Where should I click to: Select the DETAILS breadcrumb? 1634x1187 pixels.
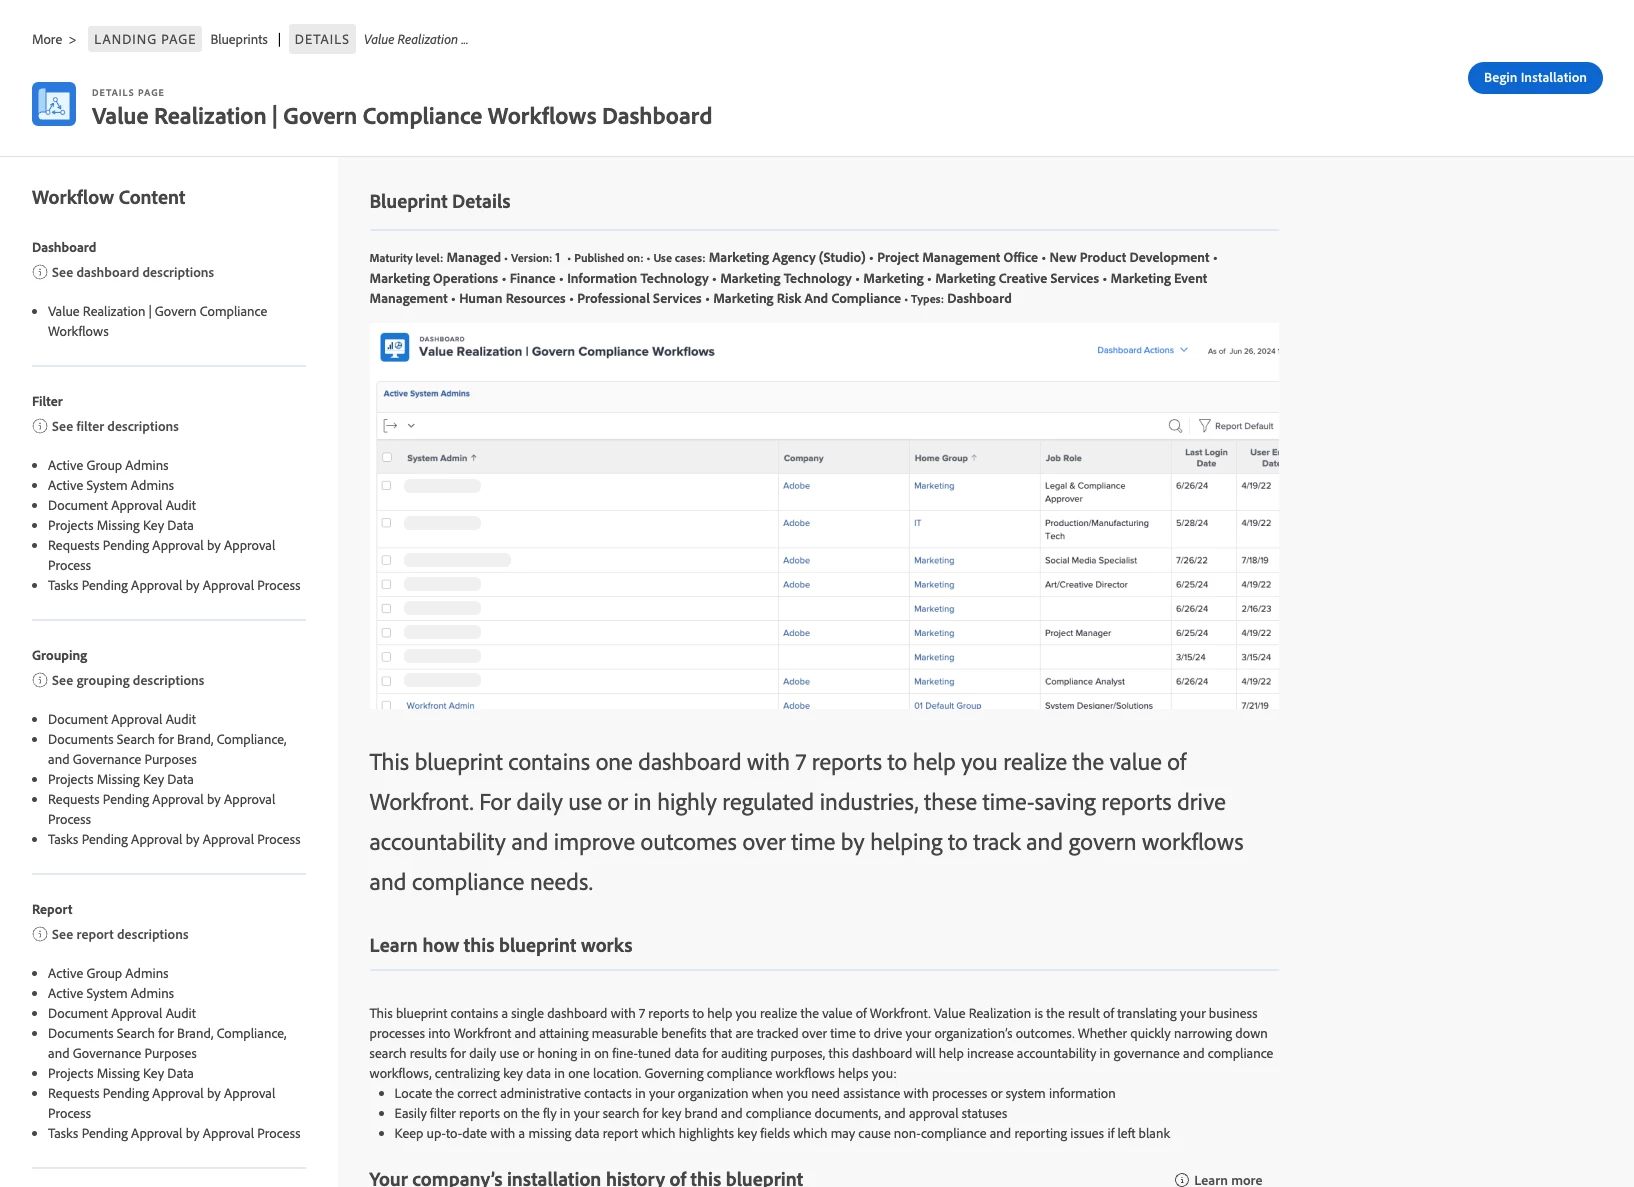click(x=322, y=39)
